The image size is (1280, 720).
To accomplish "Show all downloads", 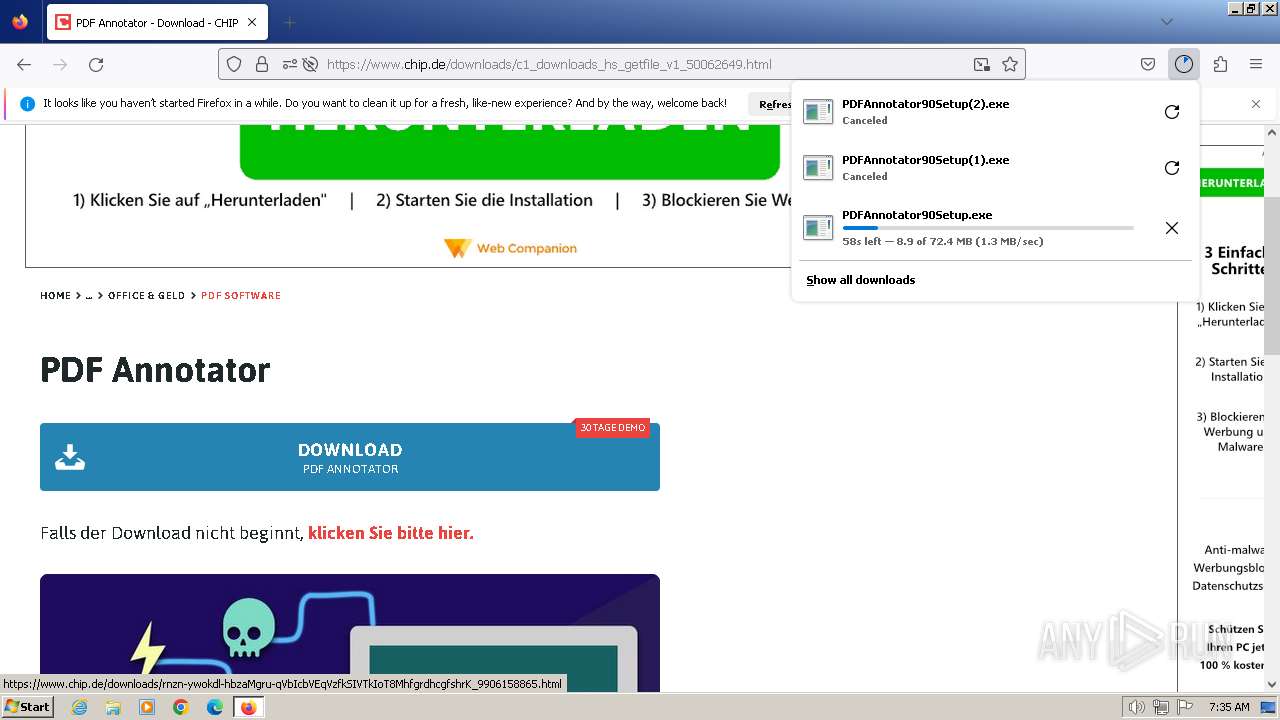I will pyautogui.click(x=861, y=280).
